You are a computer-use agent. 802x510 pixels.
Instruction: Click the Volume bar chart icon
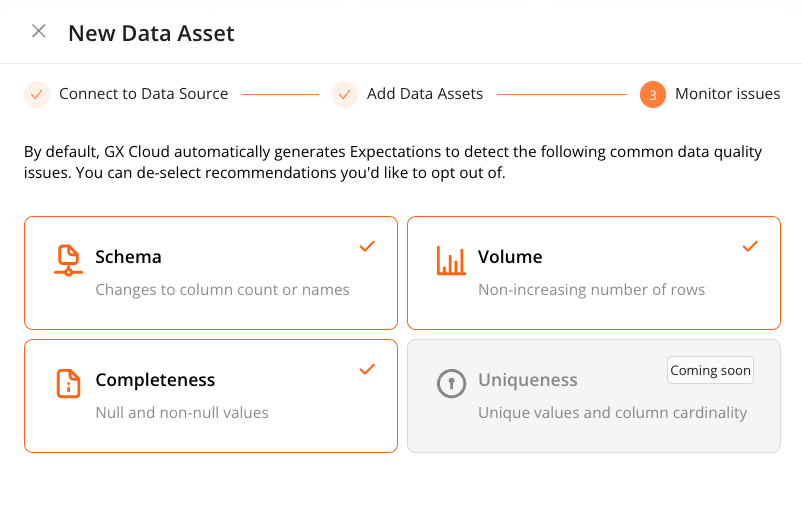pyautogui.click(x=451, y=260)
